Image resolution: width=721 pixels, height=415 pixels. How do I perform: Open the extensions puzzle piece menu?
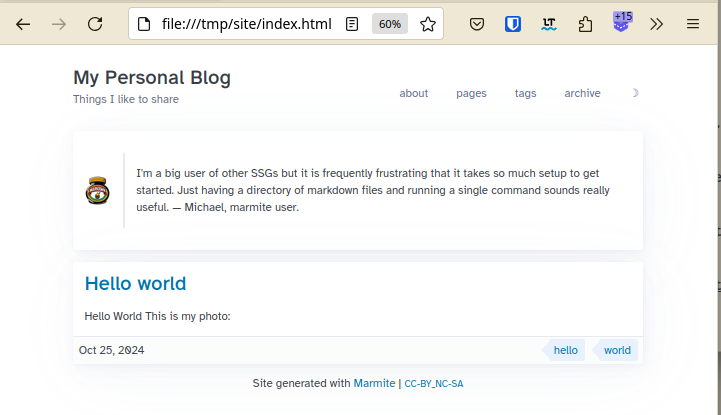tap(585, 24)
